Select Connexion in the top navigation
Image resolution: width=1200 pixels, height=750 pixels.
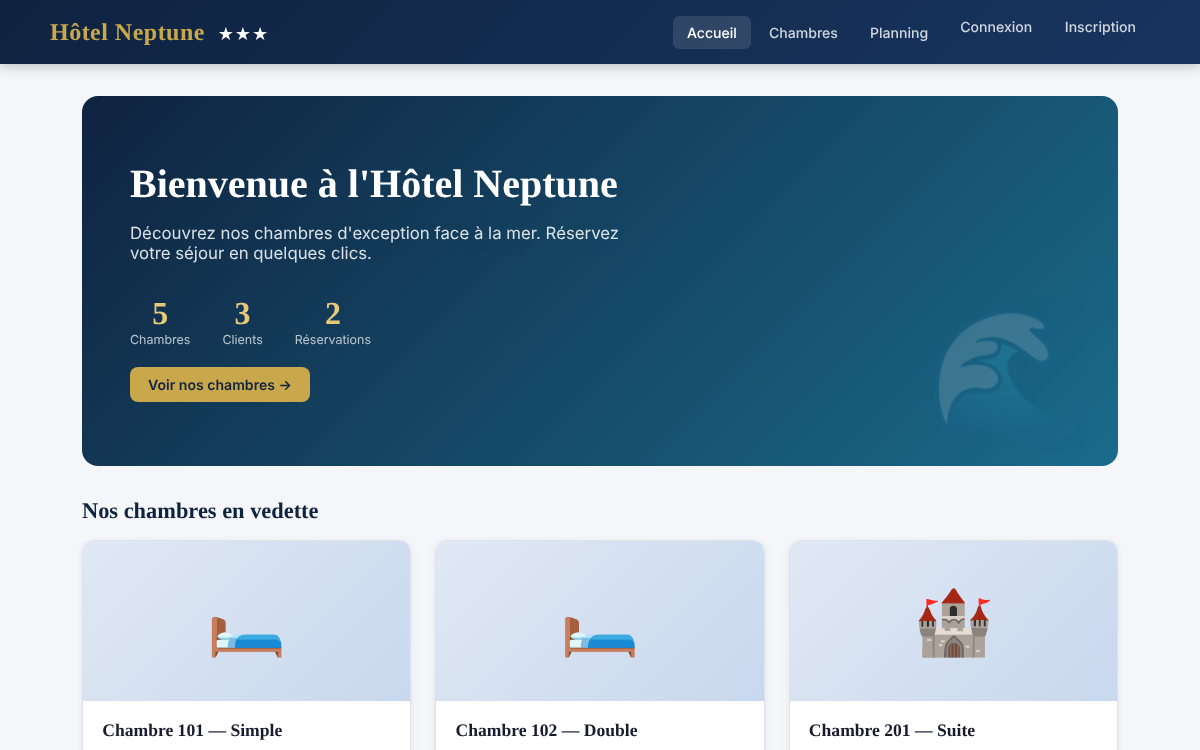(x=996, y=27)
